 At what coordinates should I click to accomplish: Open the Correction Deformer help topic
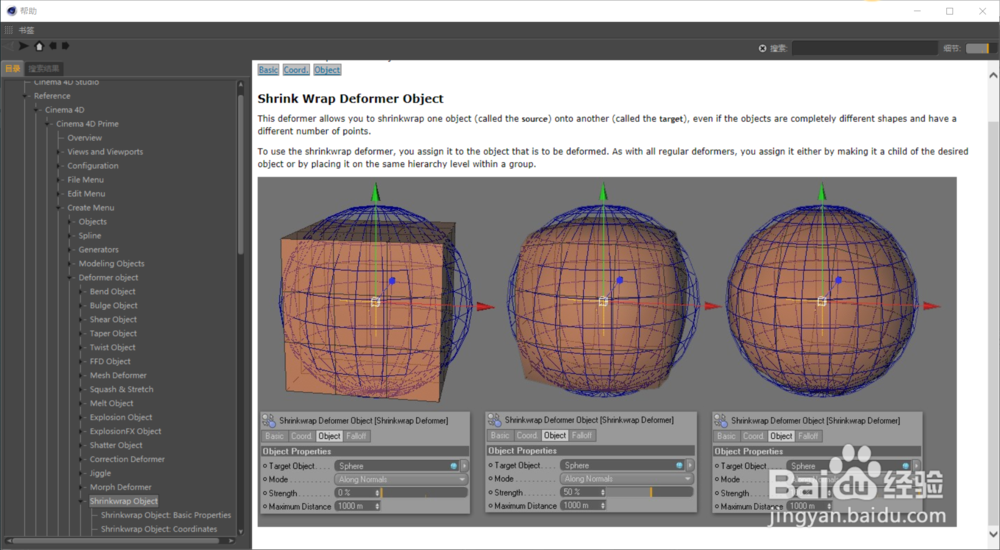(127, 459)
